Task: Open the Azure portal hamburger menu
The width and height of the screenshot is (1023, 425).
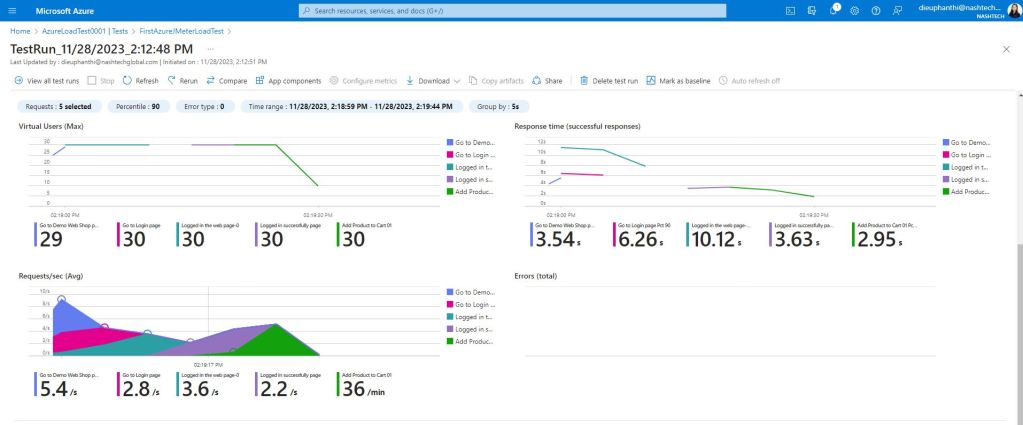Action: click(12, 10)
